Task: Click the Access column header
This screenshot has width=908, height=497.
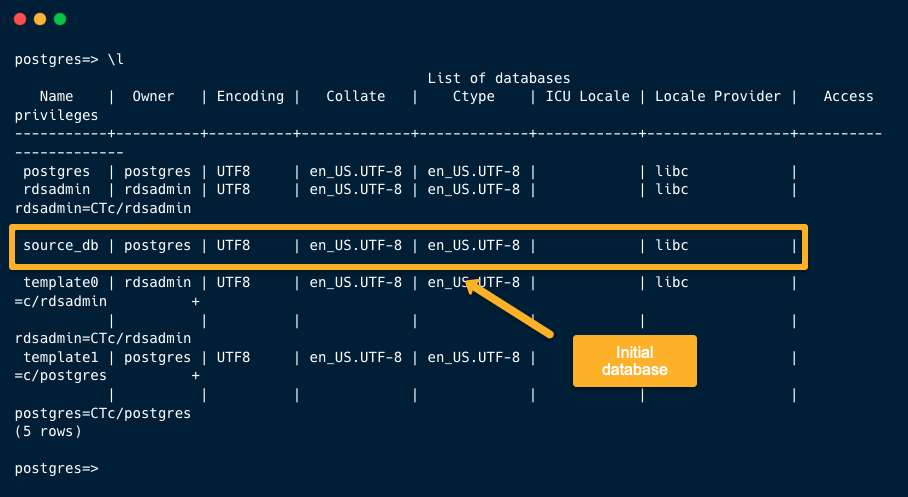Action: pos(848,96)
